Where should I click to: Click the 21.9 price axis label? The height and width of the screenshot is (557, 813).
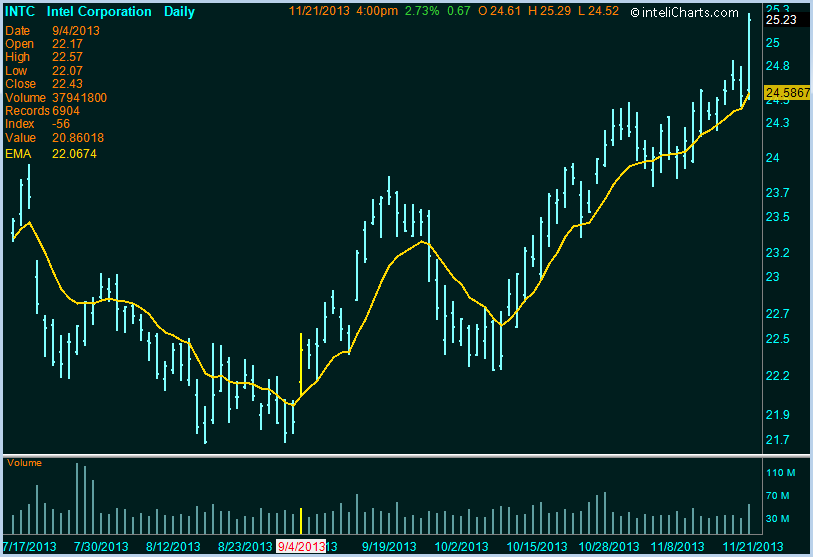pyautogui.click(x=778, y=414)
